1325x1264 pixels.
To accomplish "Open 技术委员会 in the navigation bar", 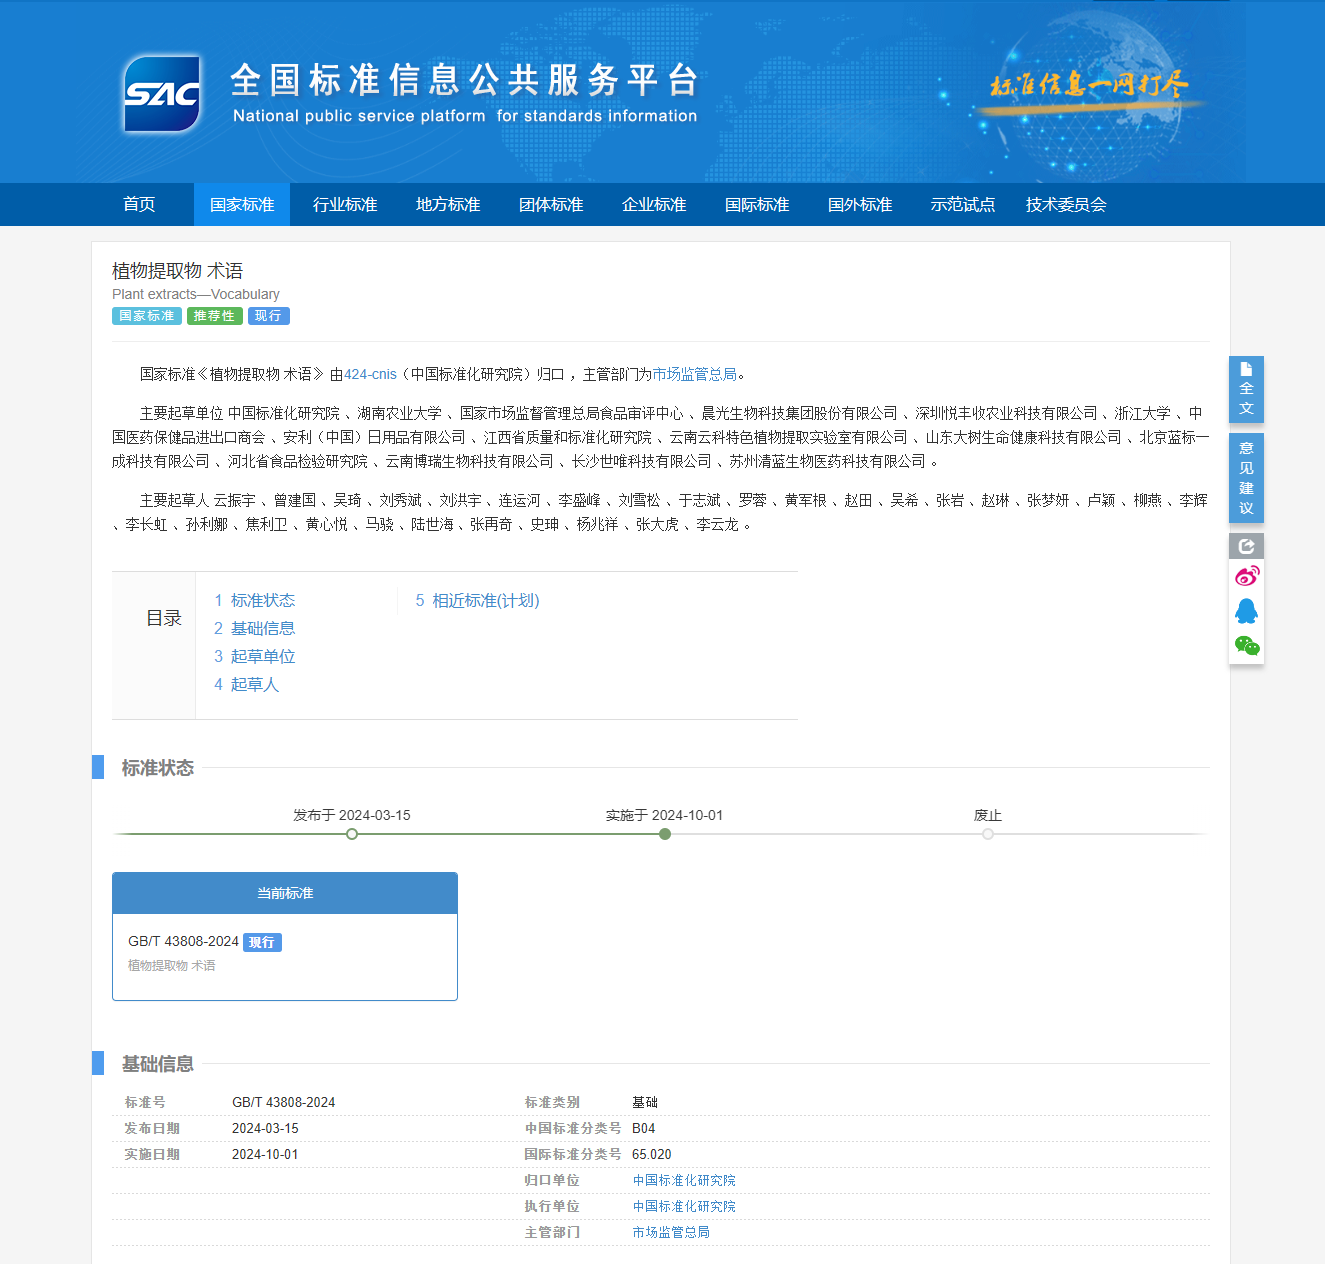I will click(x=1066, y=205).
